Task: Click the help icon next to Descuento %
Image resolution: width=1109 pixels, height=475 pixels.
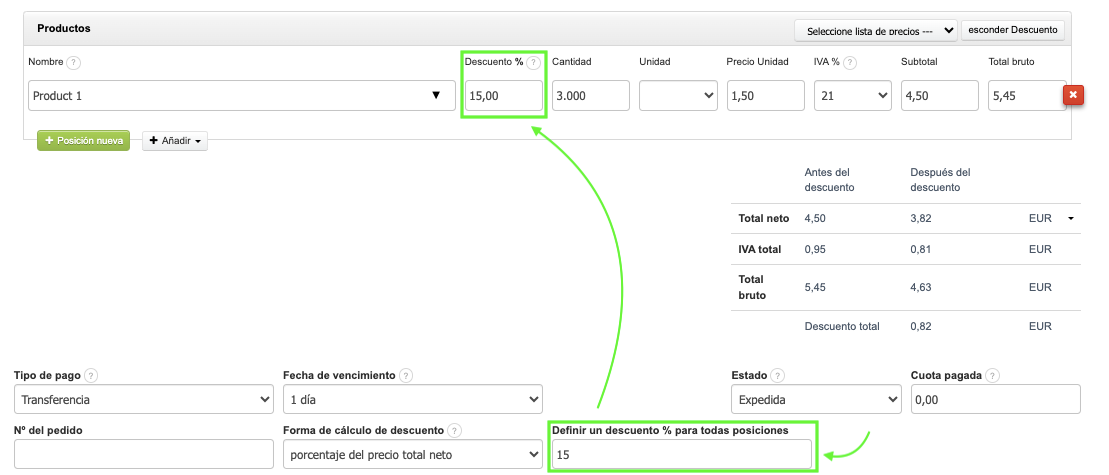Action: point(533,62)
